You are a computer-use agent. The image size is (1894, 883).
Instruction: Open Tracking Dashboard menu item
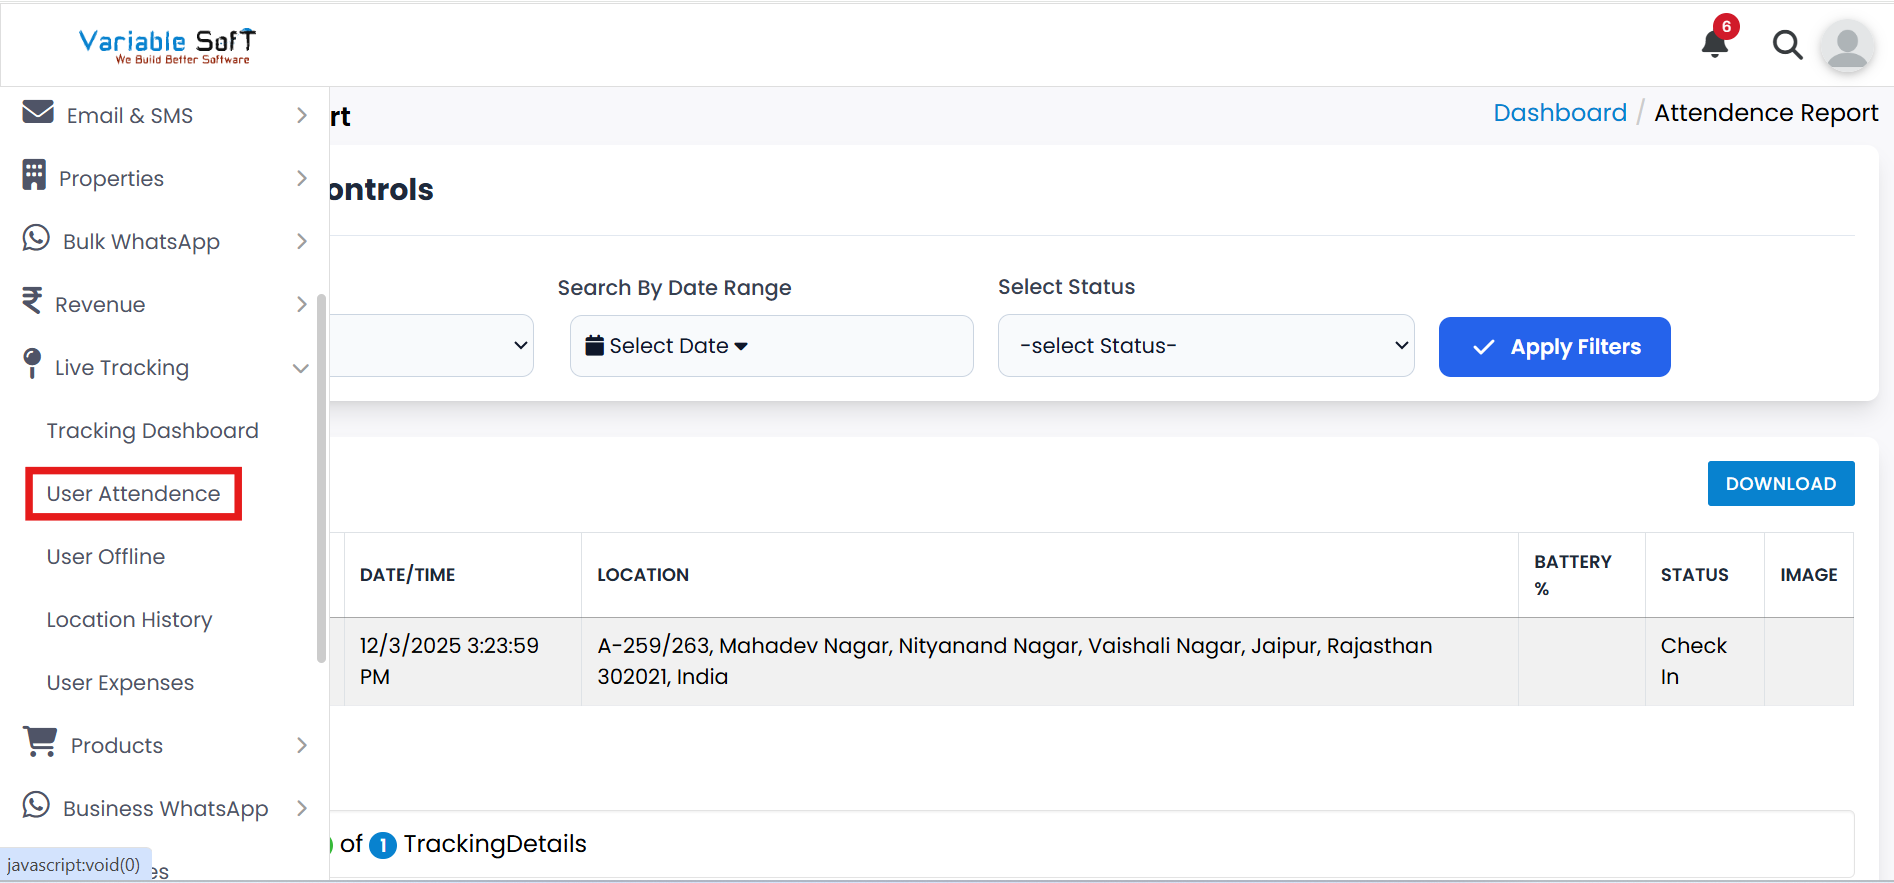(152, 431)
